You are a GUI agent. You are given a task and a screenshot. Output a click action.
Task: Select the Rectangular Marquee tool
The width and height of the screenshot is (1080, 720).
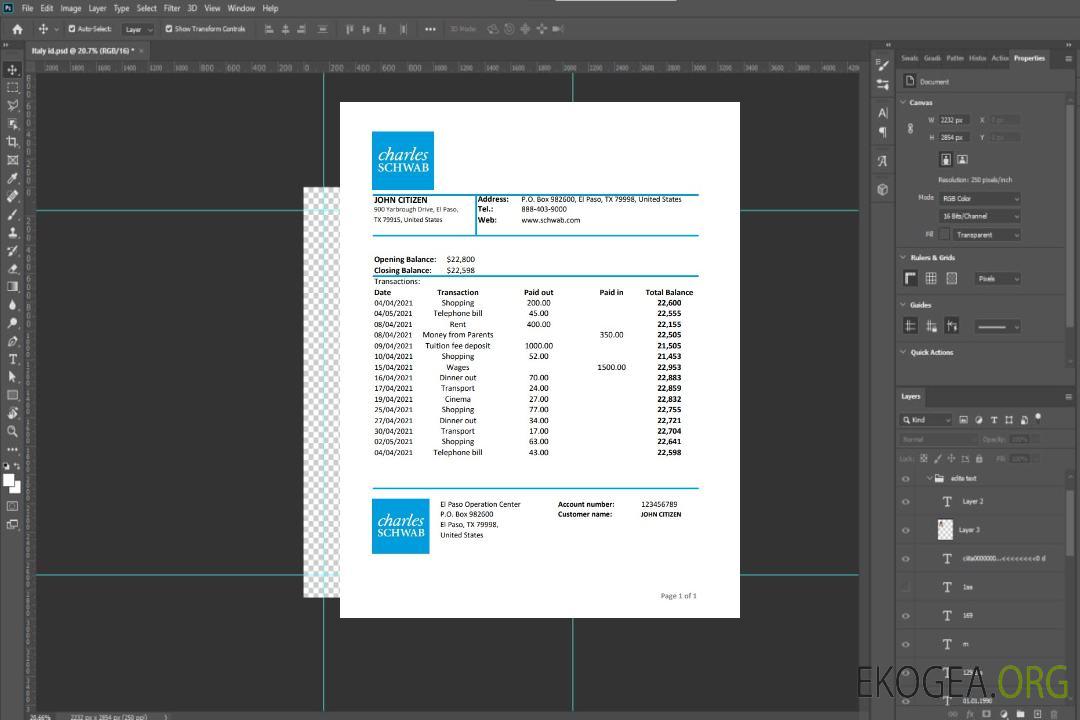12,88
